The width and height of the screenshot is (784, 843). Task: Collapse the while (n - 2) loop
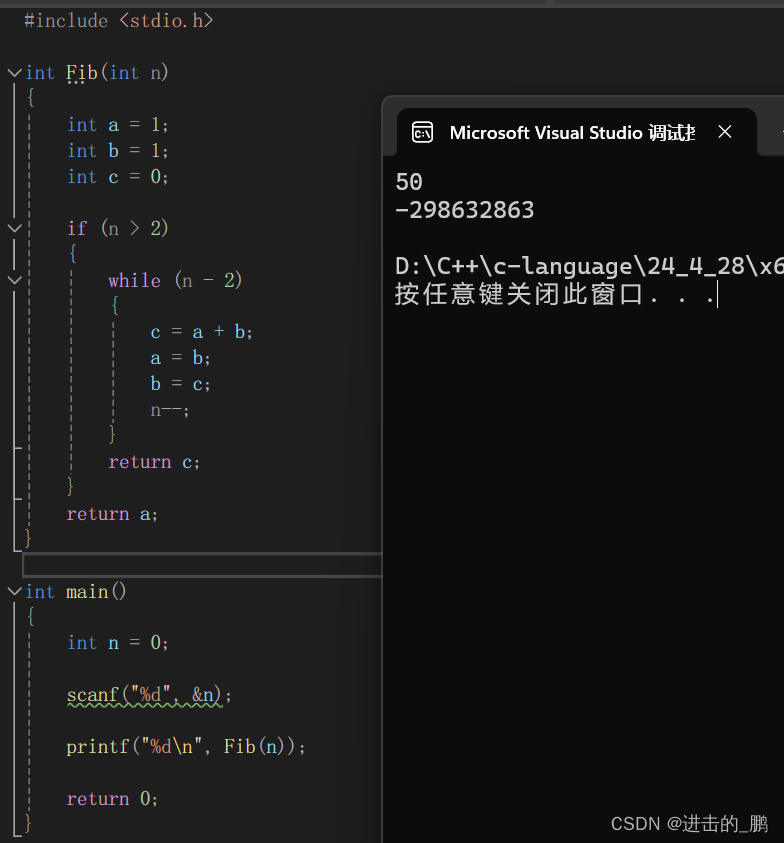[x=15, y=280]
